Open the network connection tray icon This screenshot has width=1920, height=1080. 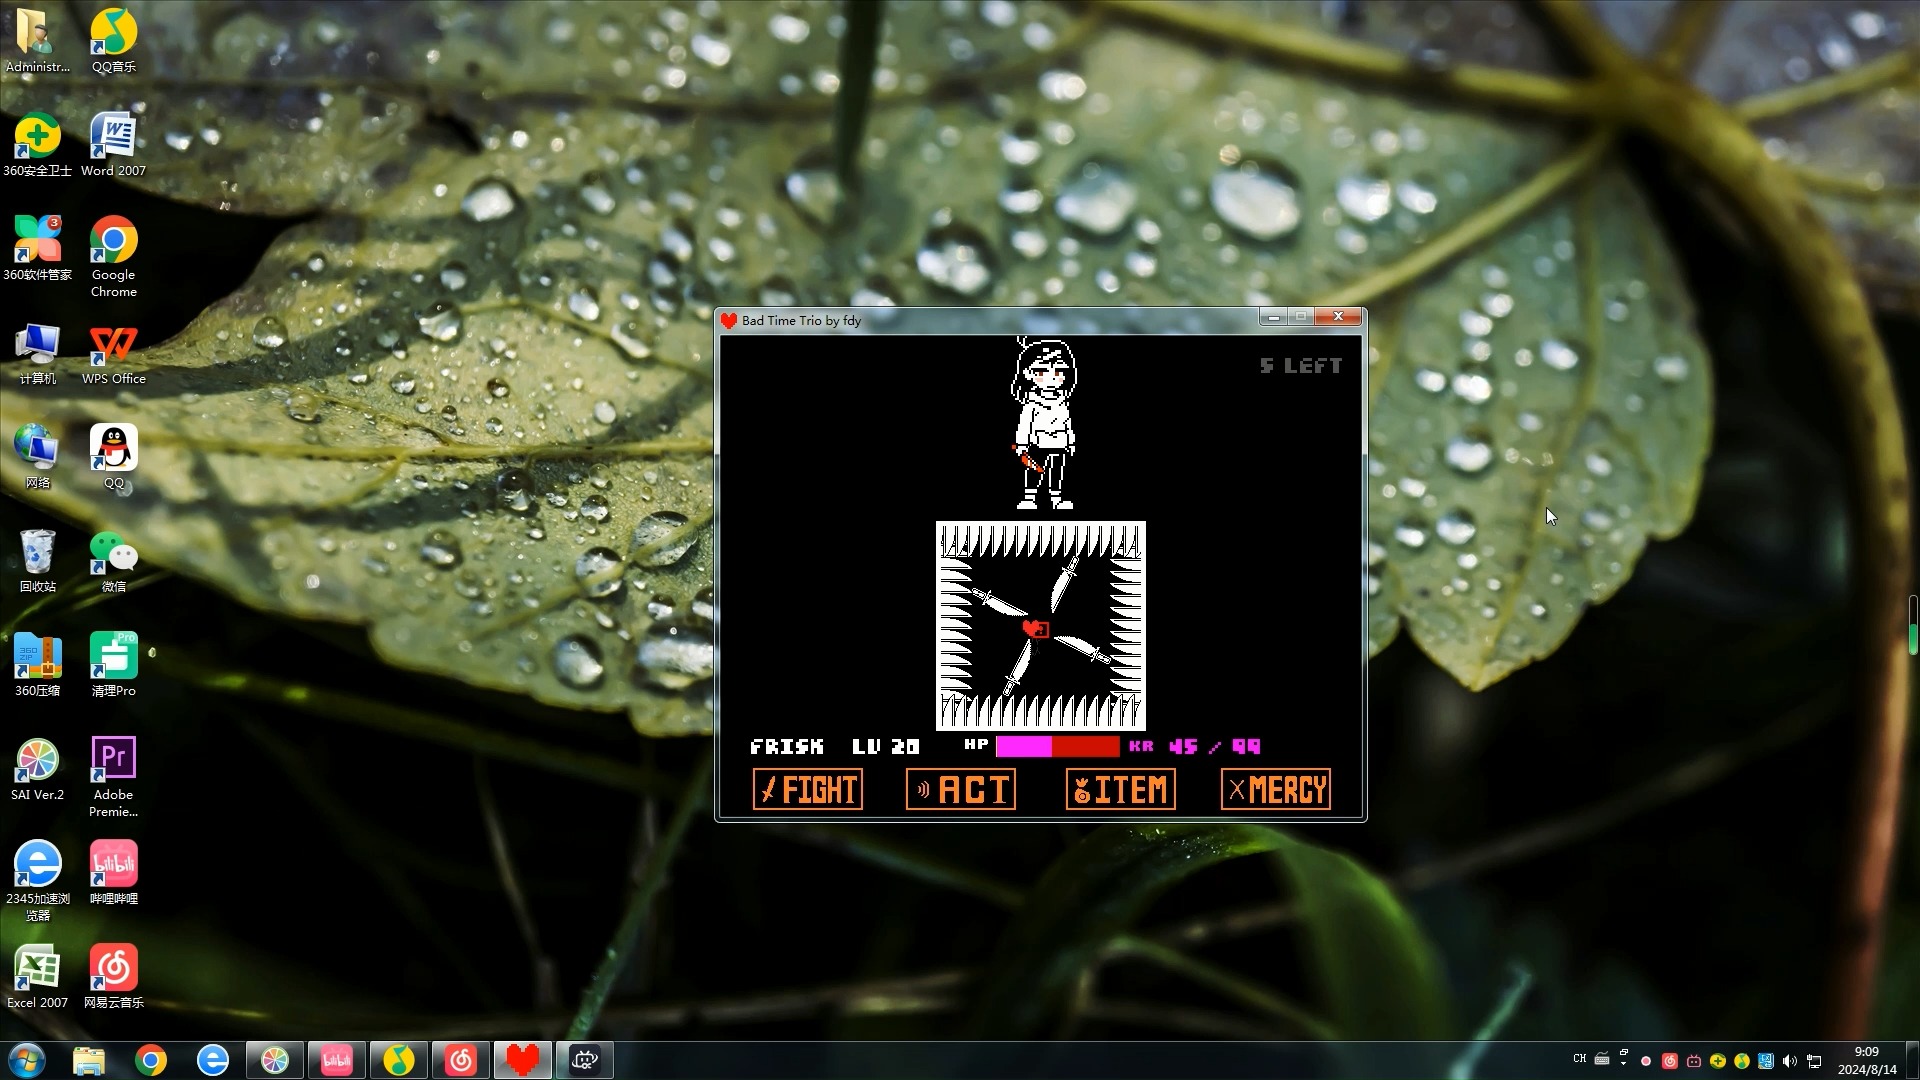coord(1814,1061)
